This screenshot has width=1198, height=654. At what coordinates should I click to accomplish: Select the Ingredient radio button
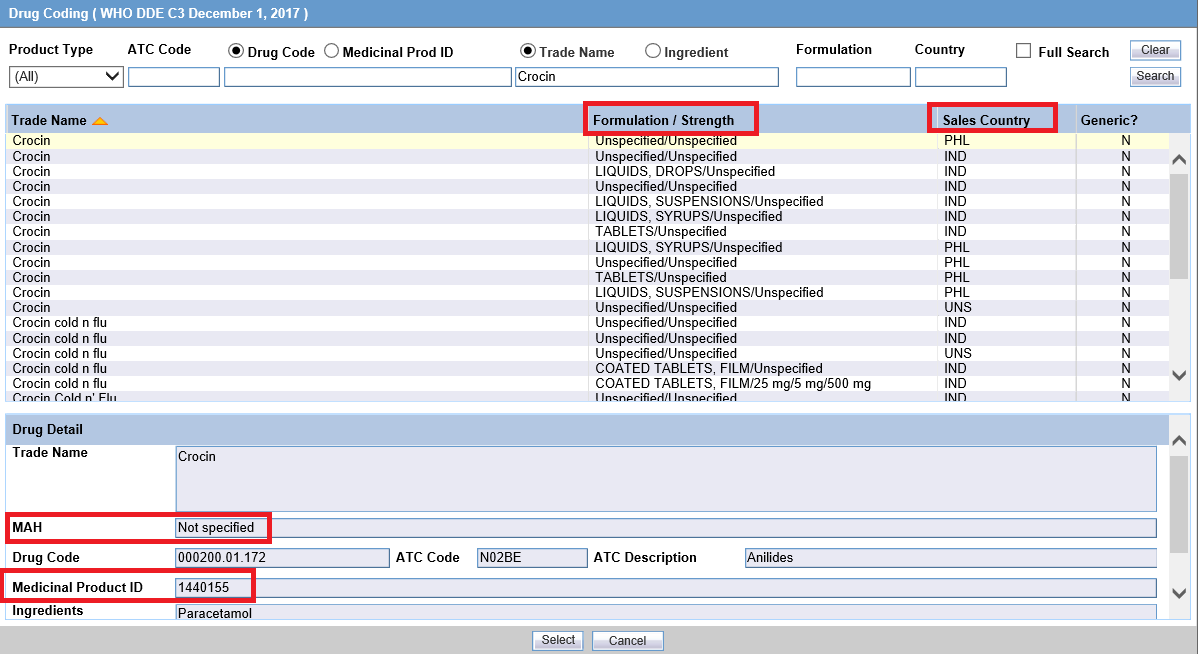tap(652, 51)
